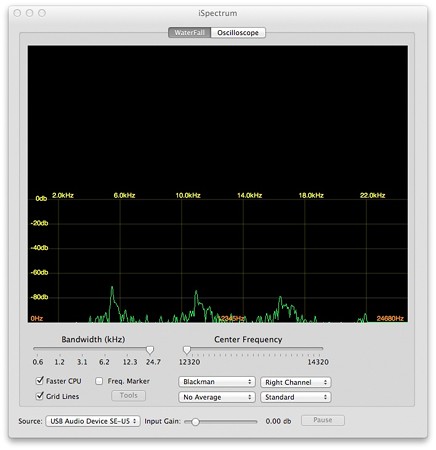The width and height of the screenshot is (436, 450).
Task: Click the Input Gain slider knob
Action: (195, 422)
